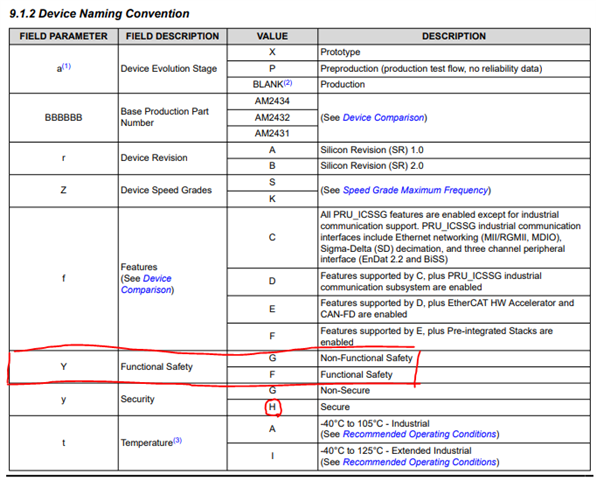The height and width of the screenshot is (480, 596).
Task: Open Recommended Operating Conditions link for Extended Industrial
Action: [x=420, y=462]
